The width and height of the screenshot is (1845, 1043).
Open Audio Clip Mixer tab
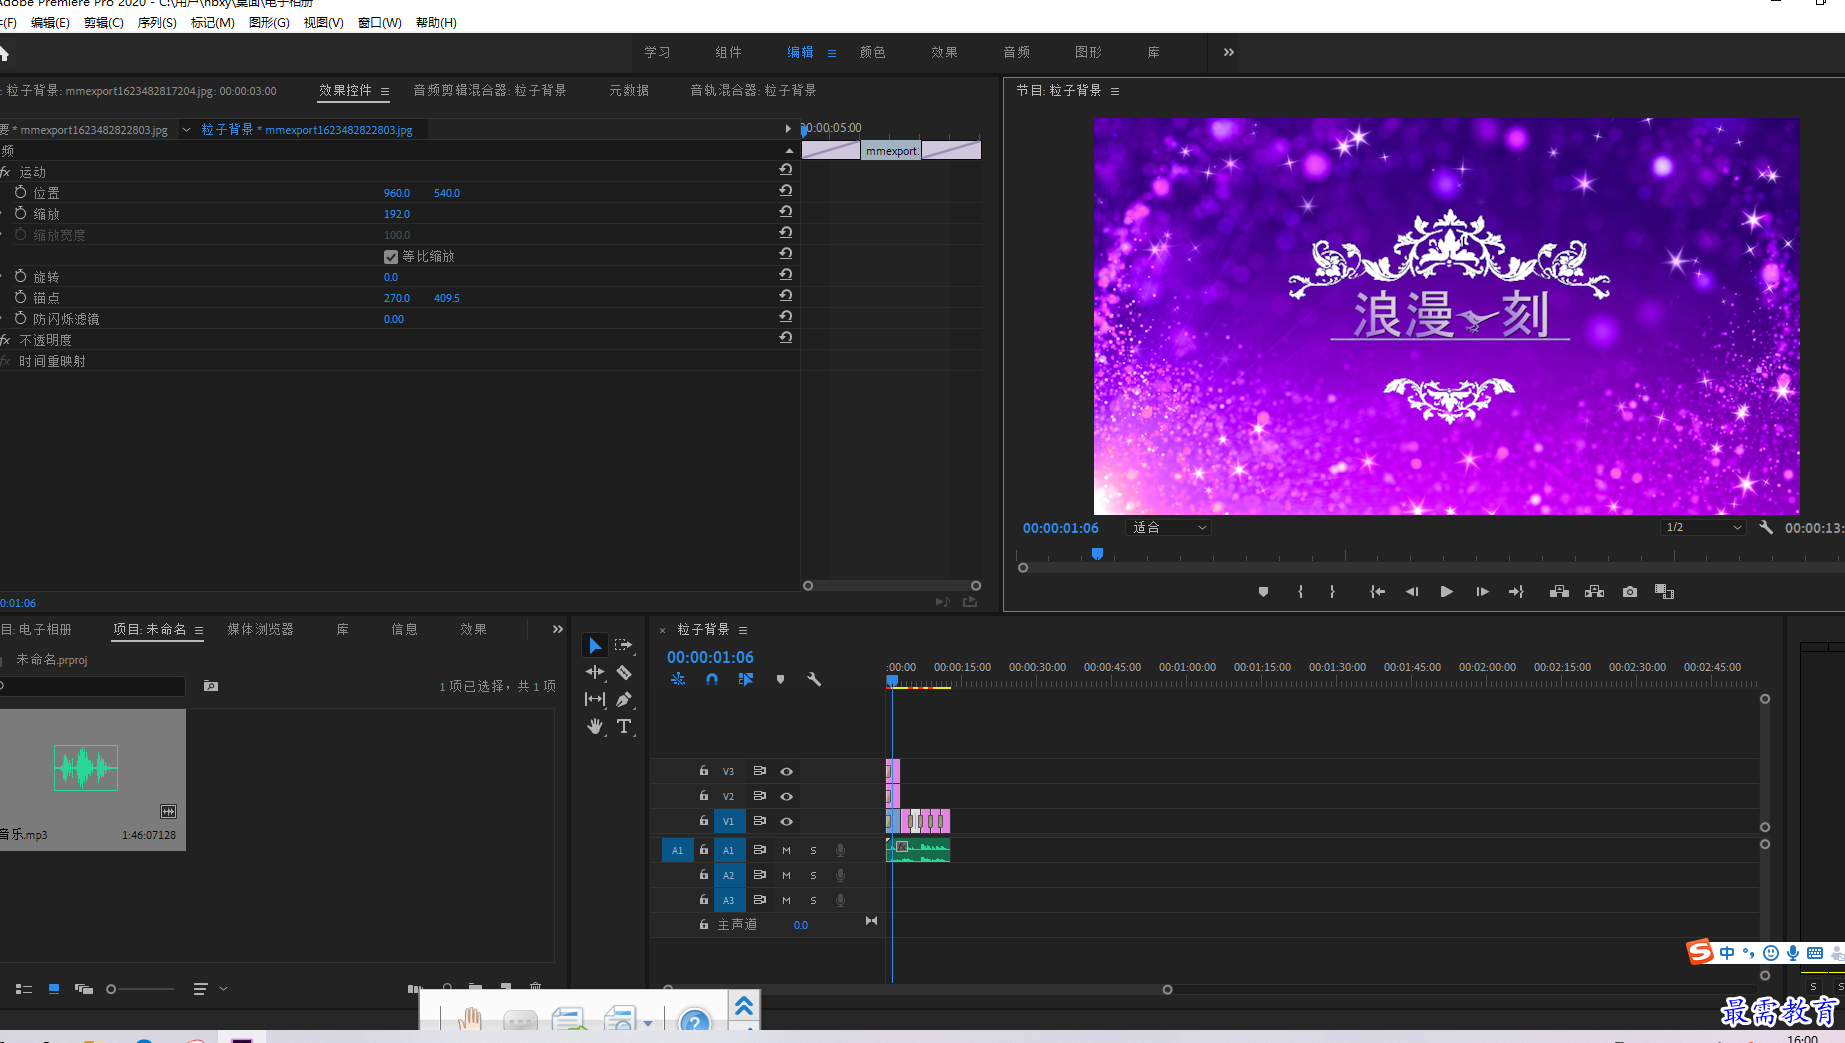[490, 90]
